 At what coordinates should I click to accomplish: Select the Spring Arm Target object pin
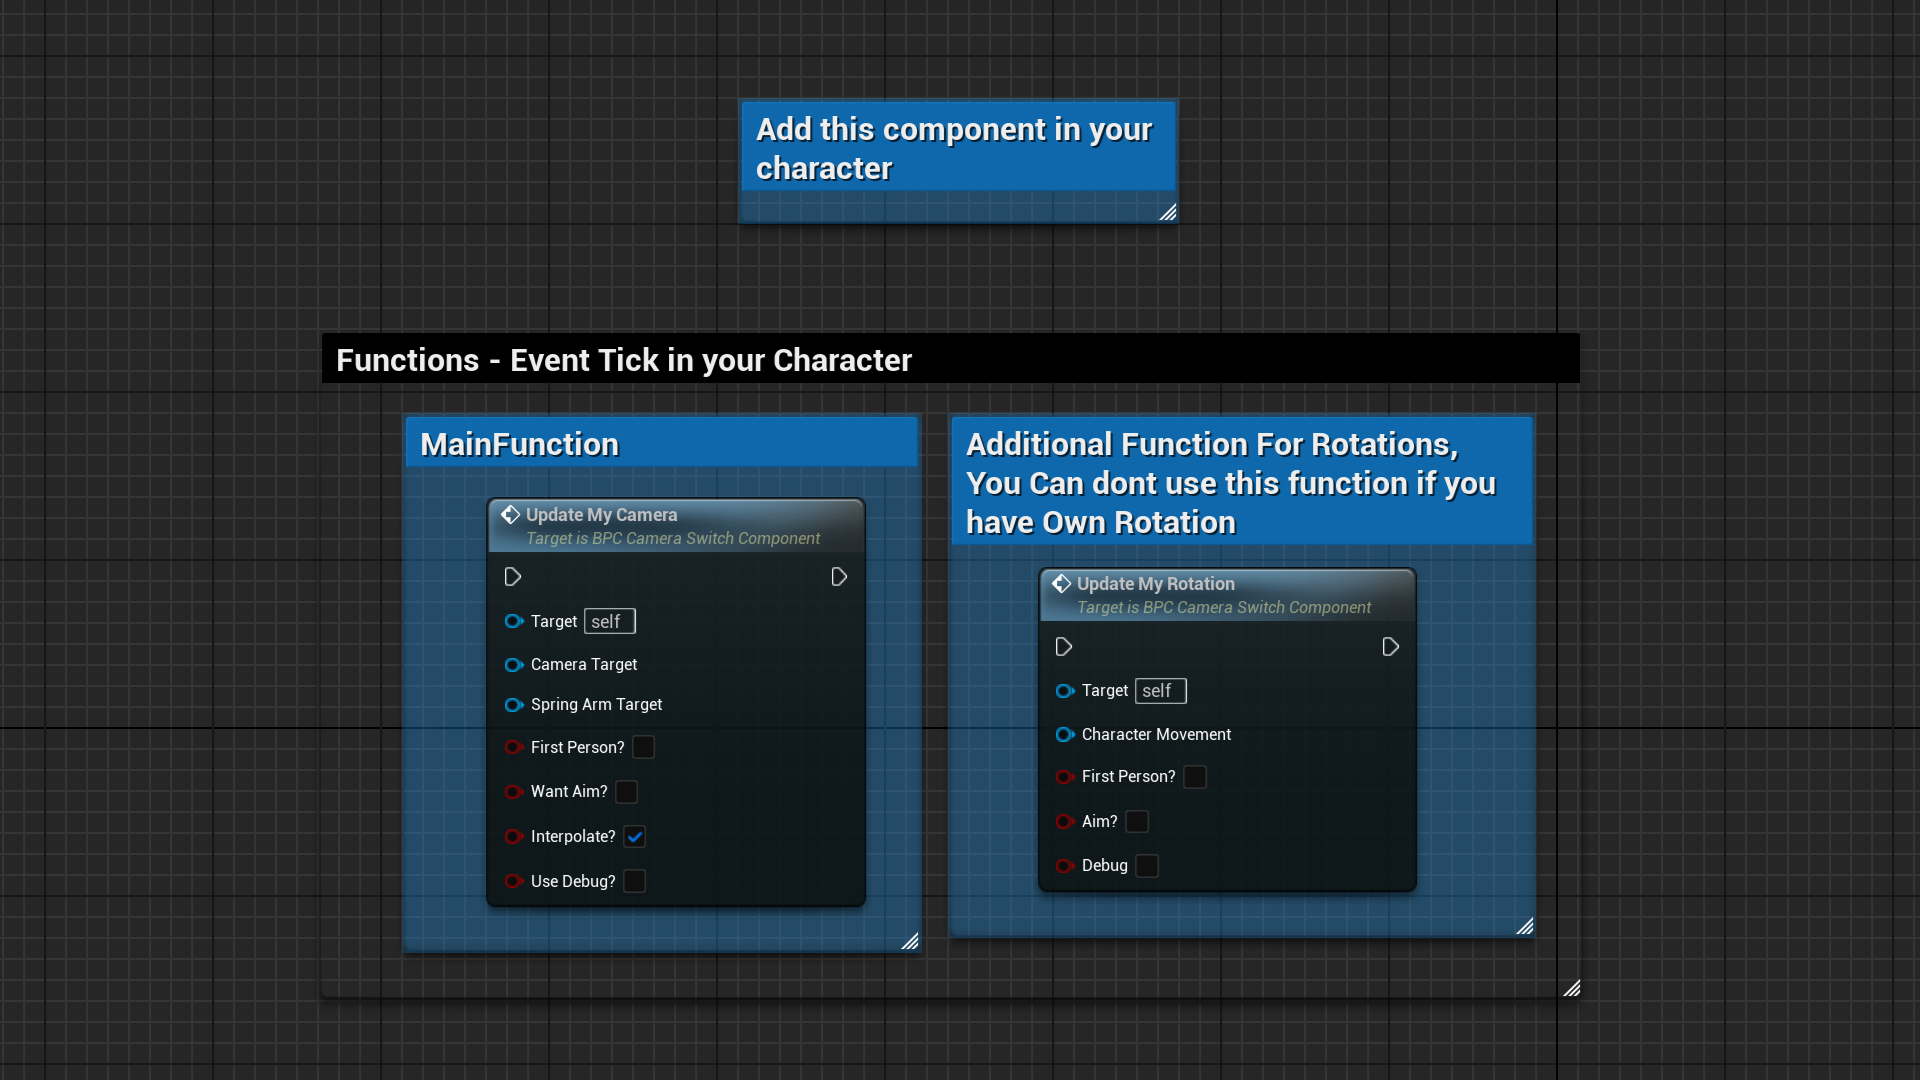point(514,705)
